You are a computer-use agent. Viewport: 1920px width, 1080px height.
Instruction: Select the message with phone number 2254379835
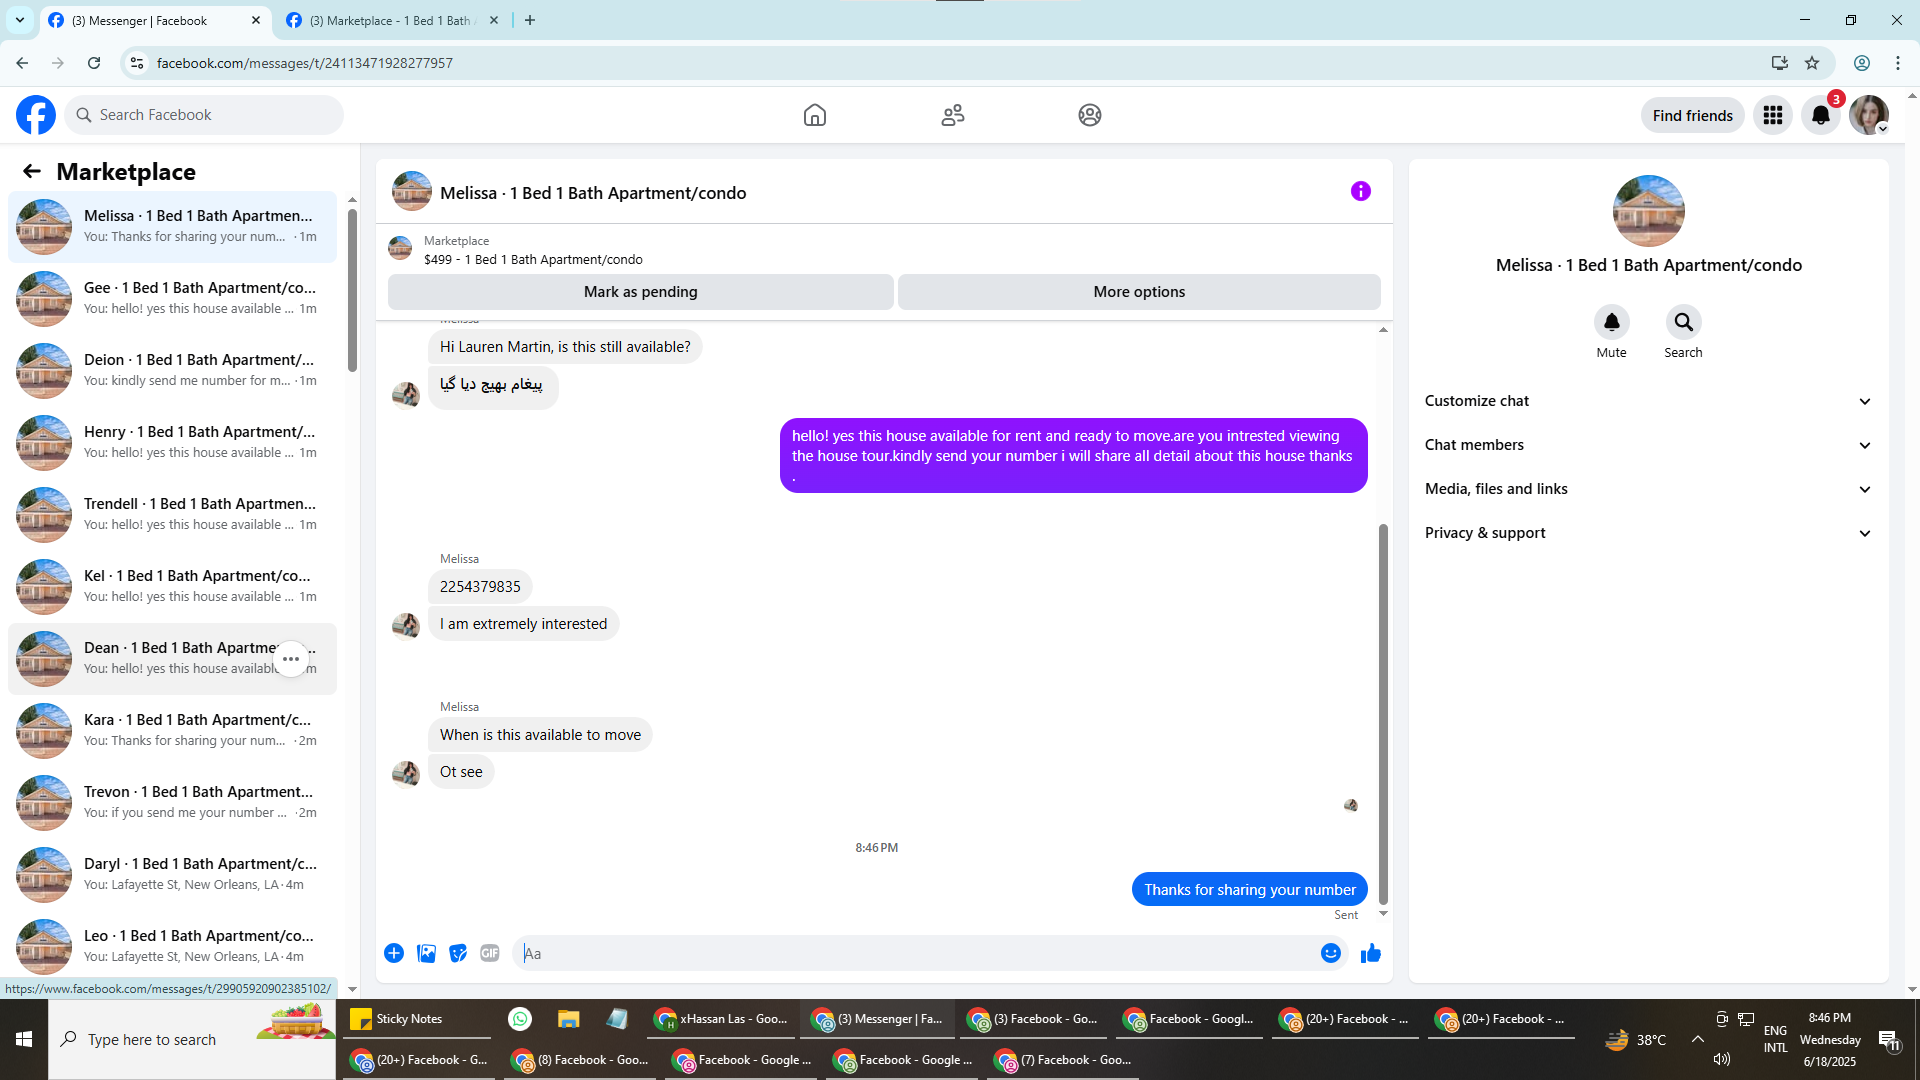pyautogui.click(x=480, y=587)
